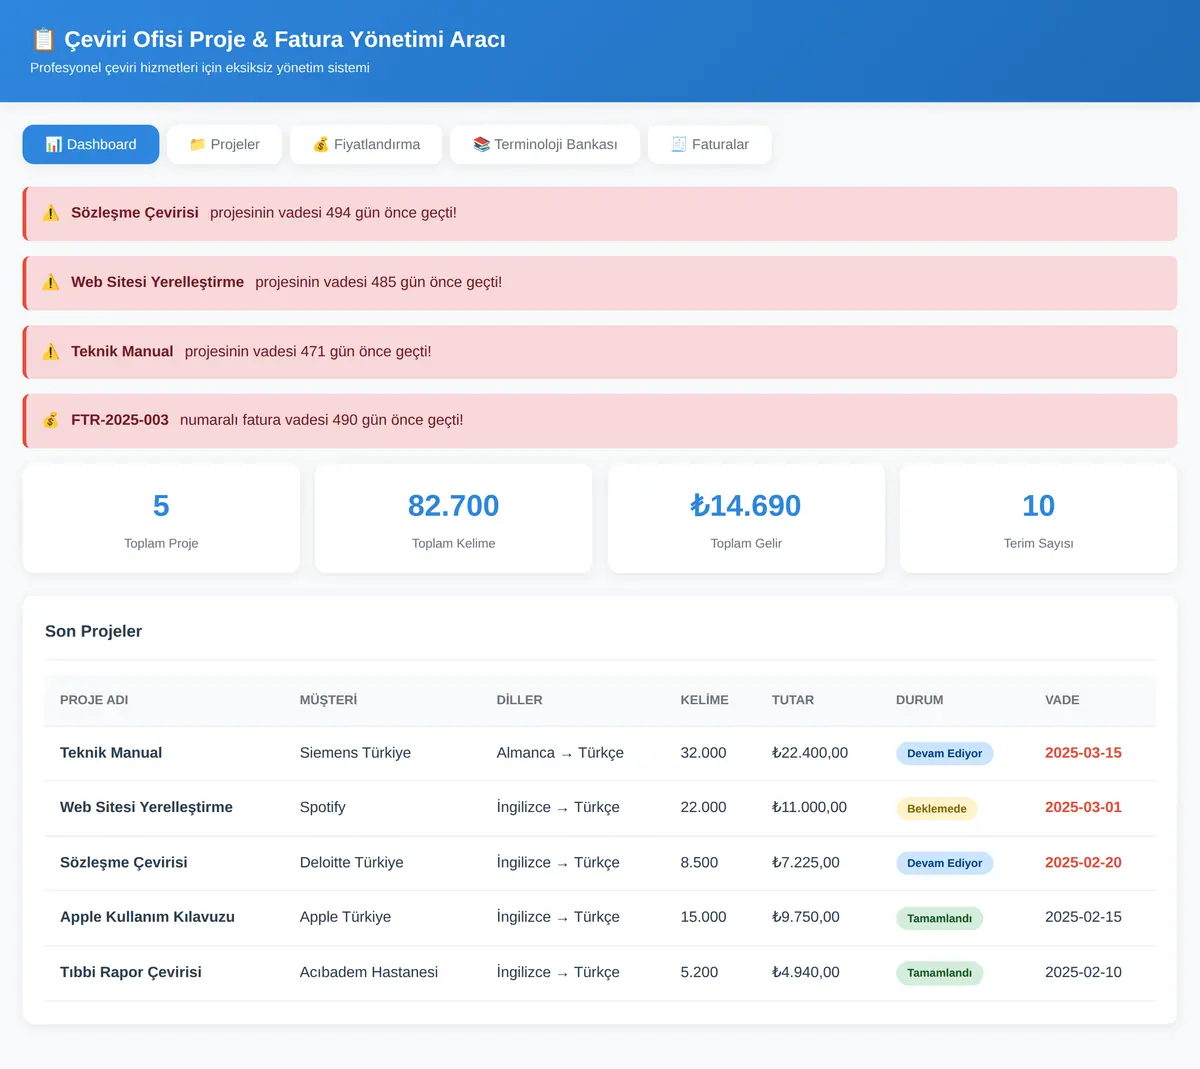Click the MÜŞTERİ column header
Screen dimensions: 1200x1069
pos(328,700)
